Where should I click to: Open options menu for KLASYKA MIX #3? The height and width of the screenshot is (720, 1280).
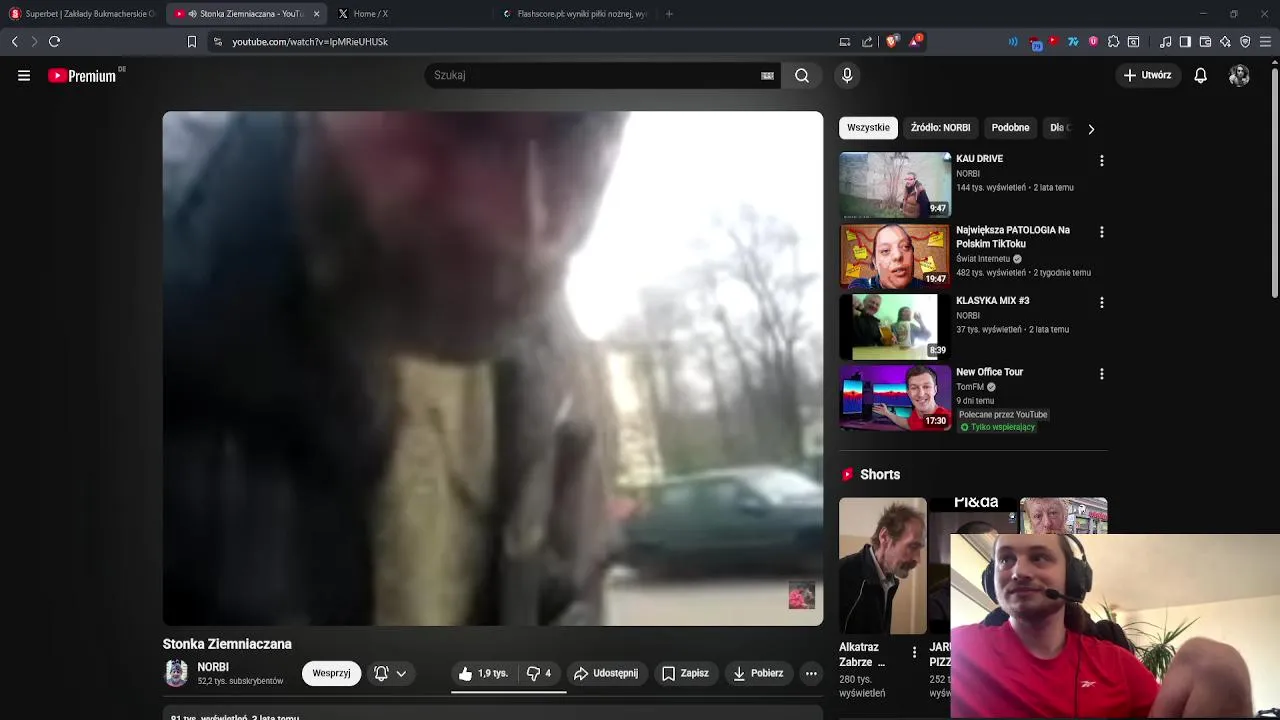coord(1102,302)
